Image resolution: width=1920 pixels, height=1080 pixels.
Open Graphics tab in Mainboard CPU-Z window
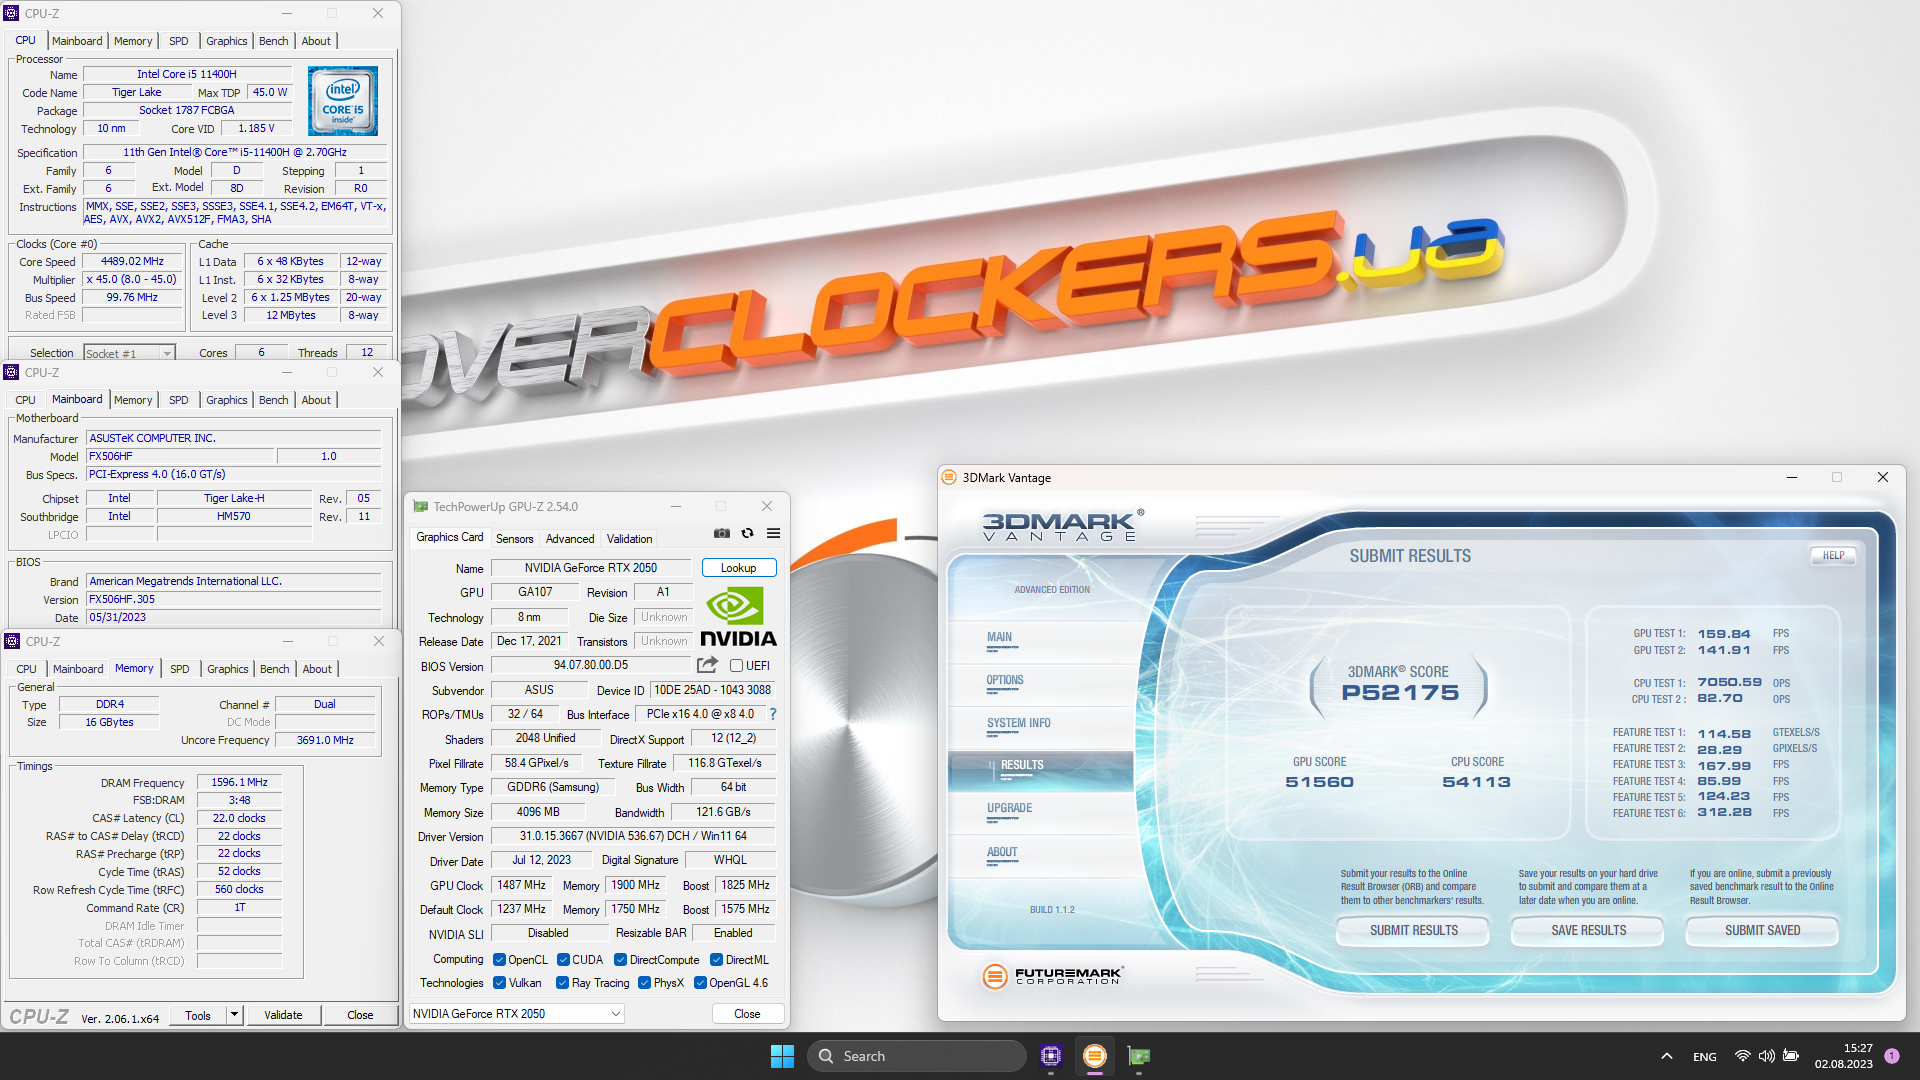tap(226, 400)
